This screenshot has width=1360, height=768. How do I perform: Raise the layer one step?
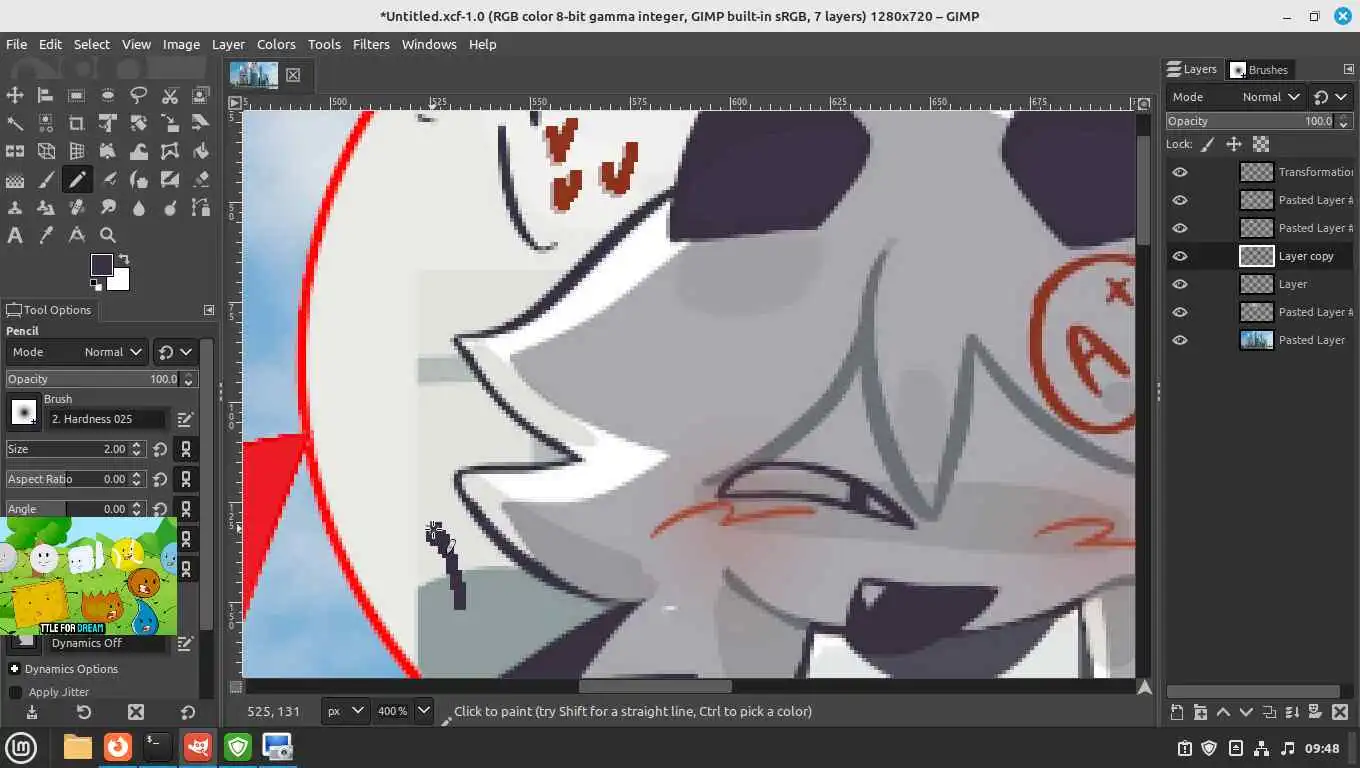(x=1223, y=713)
